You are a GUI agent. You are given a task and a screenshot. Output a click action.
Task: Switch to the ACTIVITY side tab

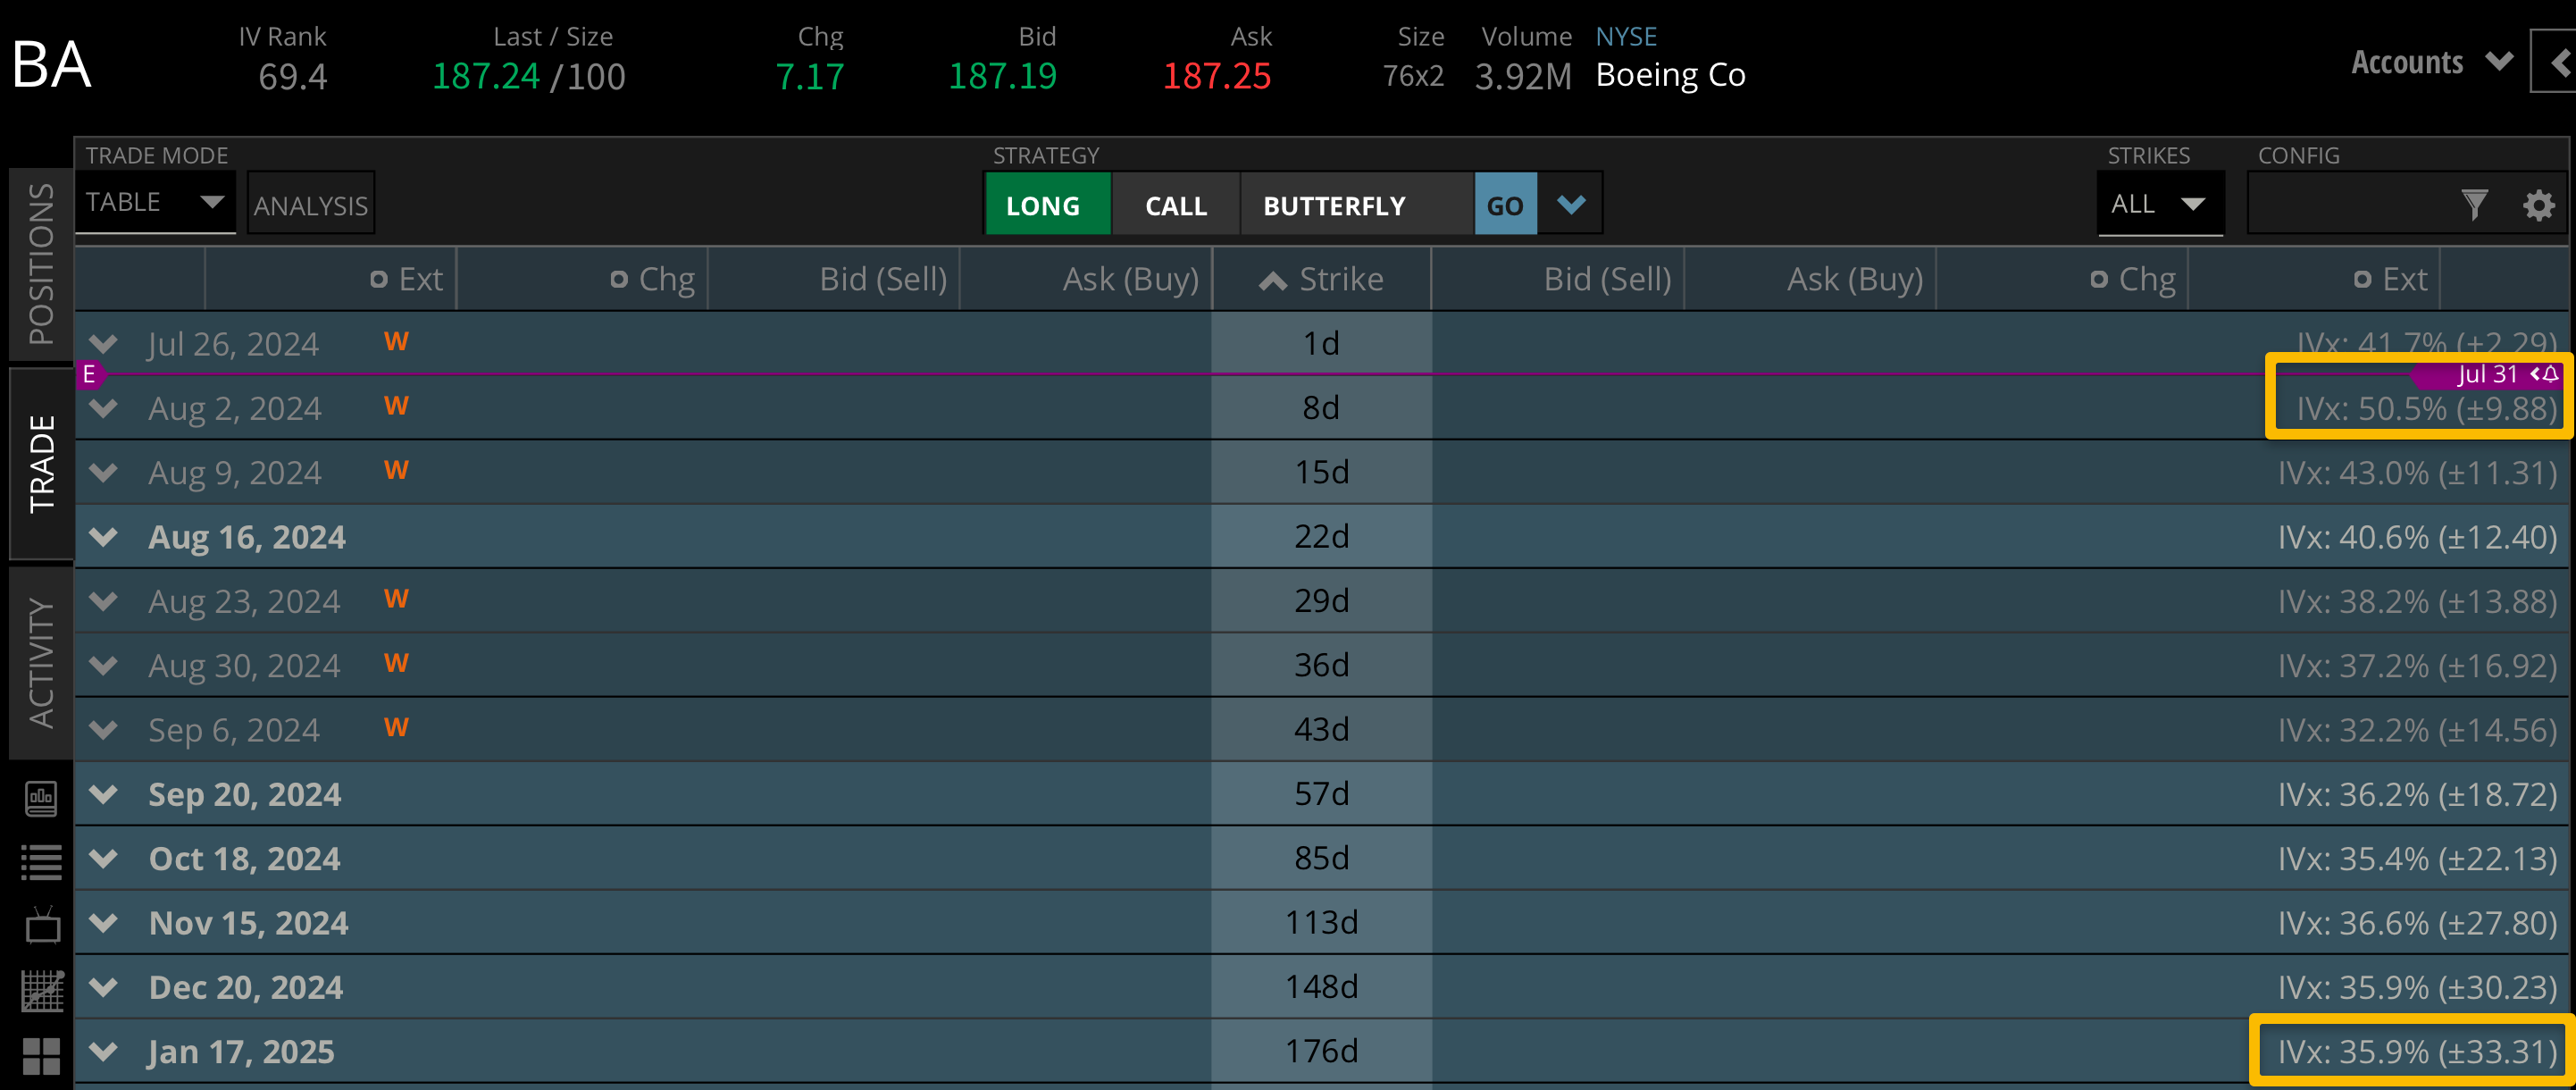(x=41, y=663)
